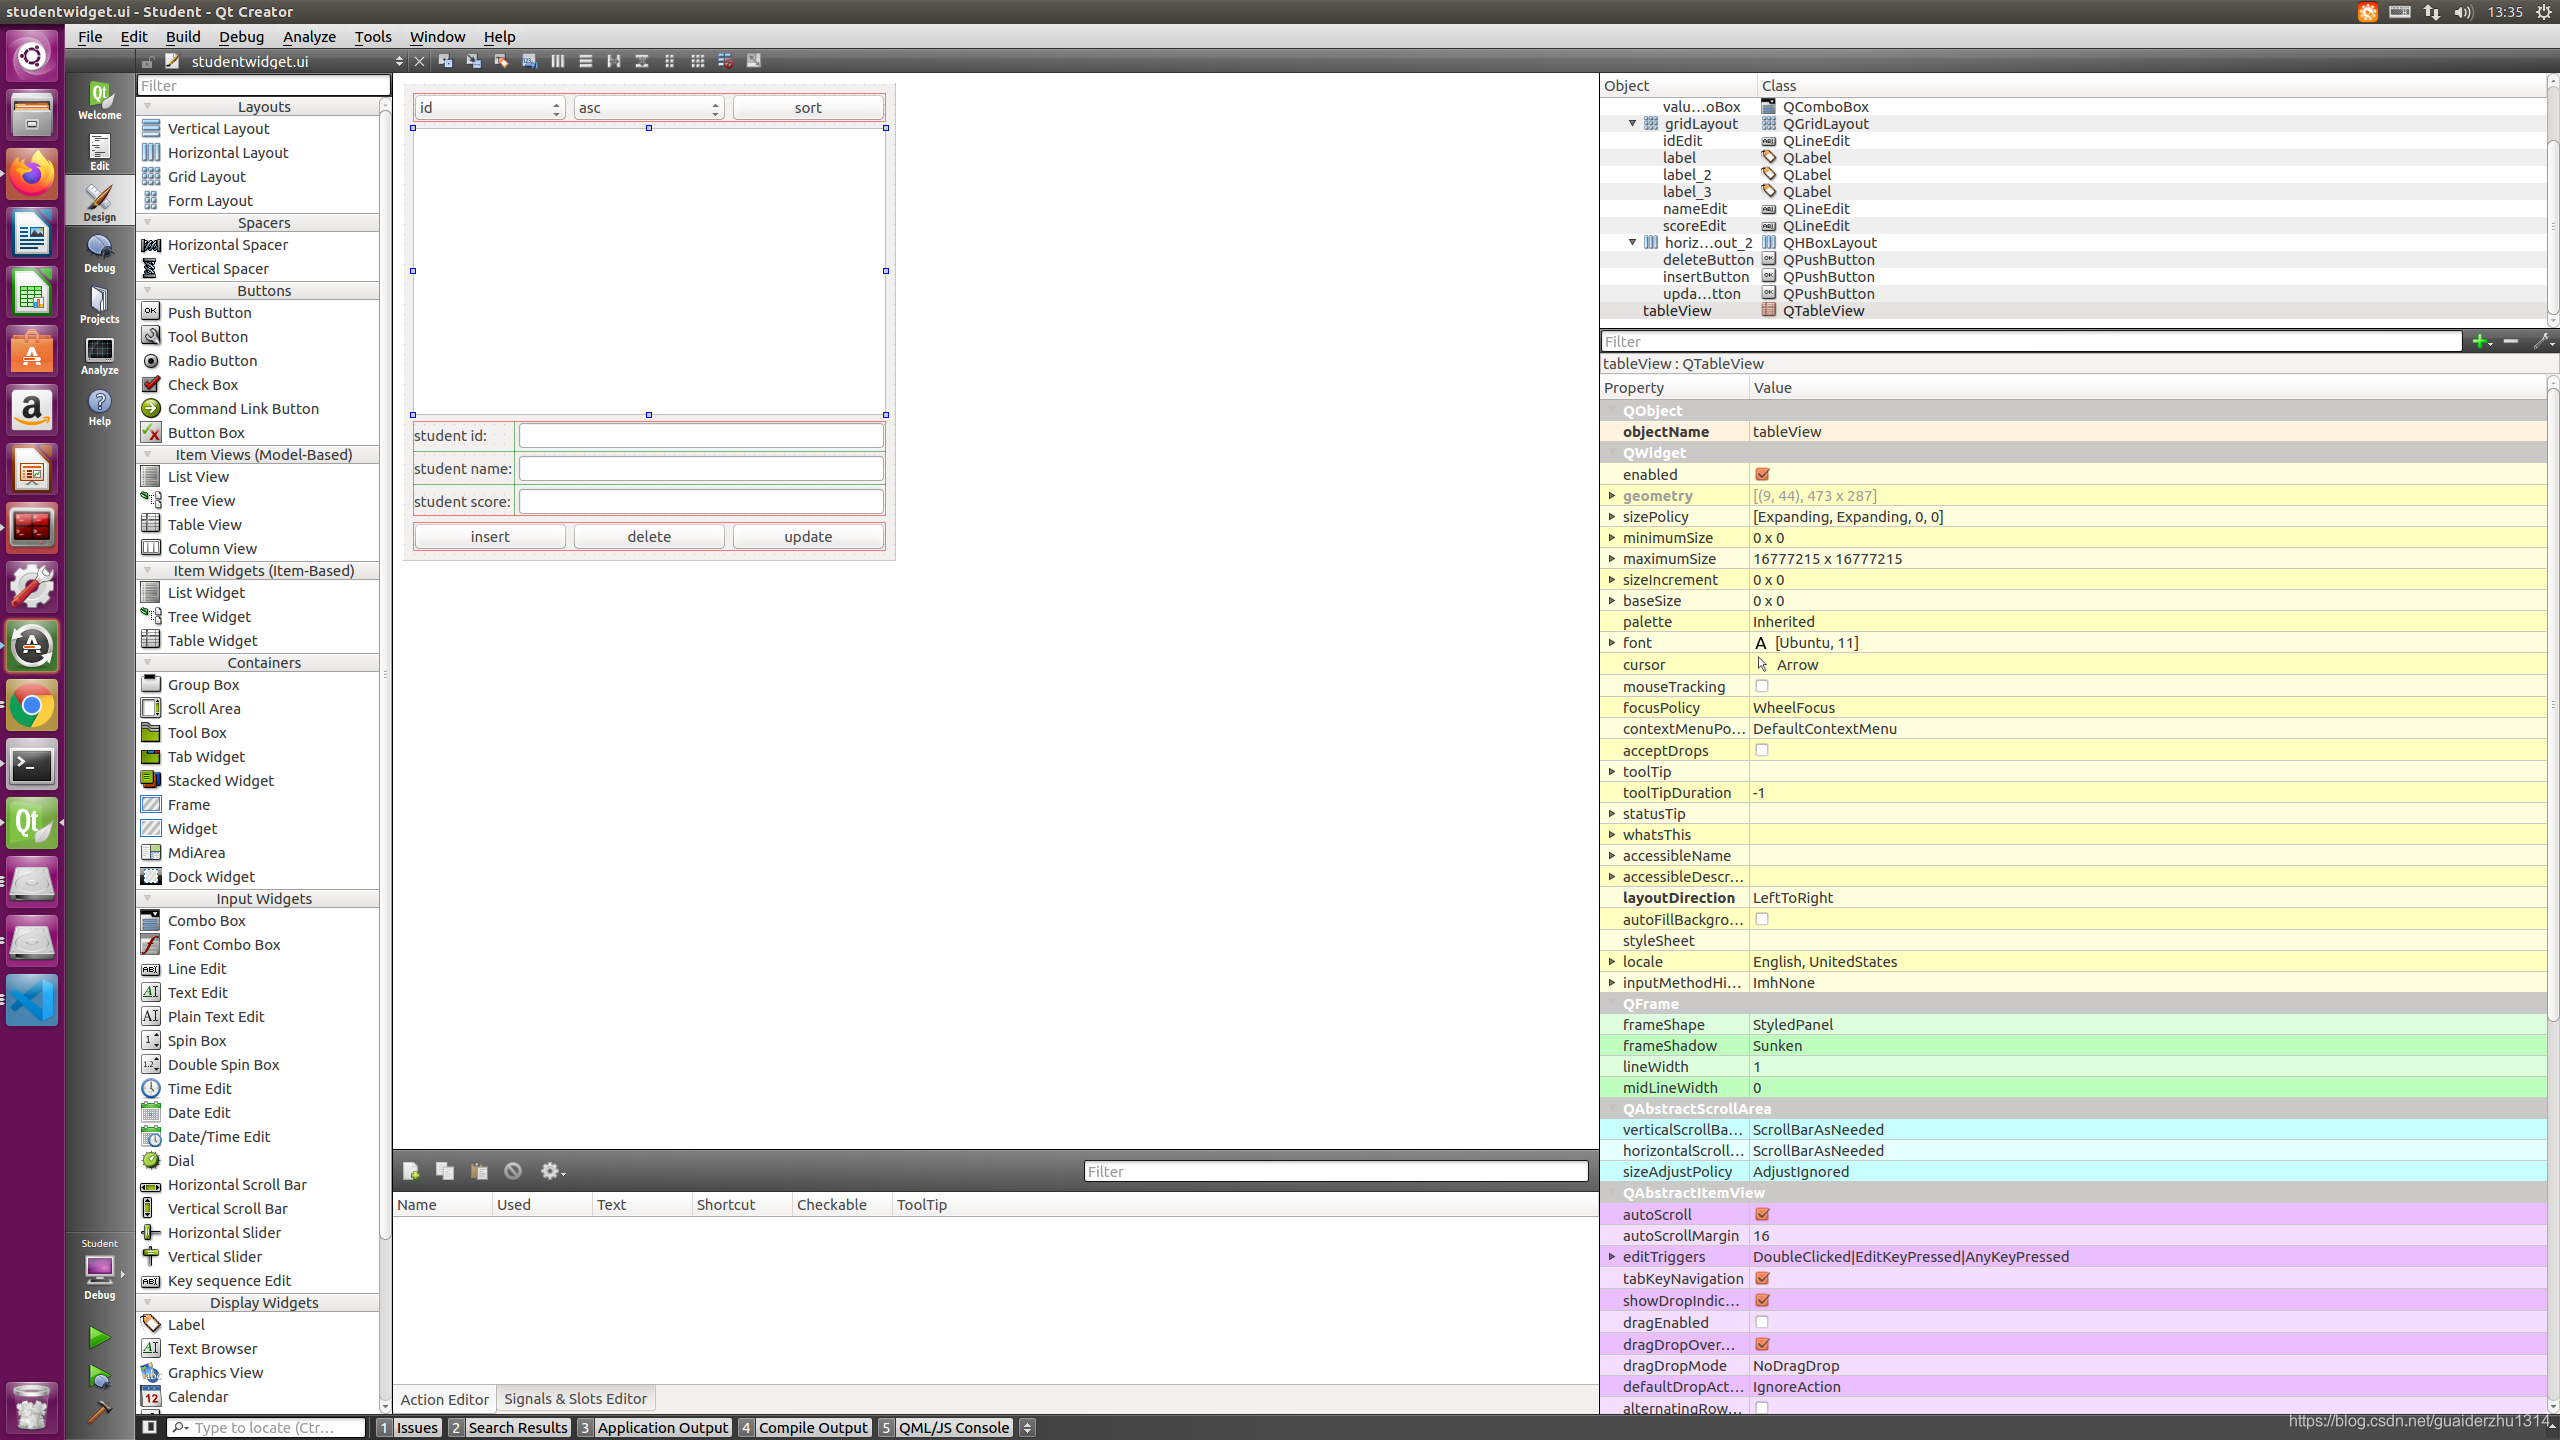2560x1440 pixels.
Task: Click the student id input field
Action: point(700,434)
